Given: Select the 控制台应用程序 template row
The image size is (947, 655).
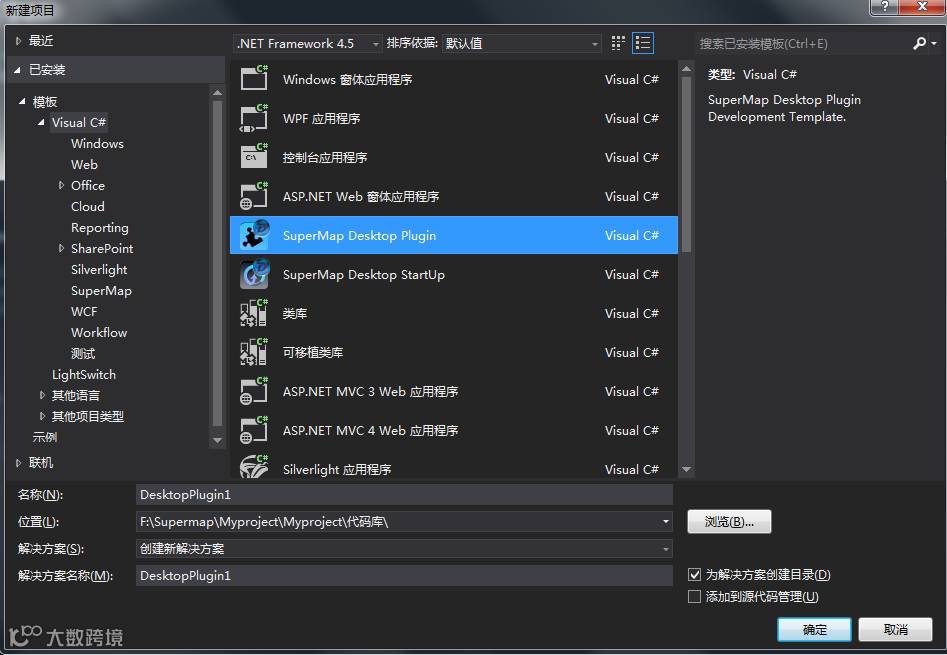Looking at the screenshot, I should pyautogui.click(x=454, y=158).
